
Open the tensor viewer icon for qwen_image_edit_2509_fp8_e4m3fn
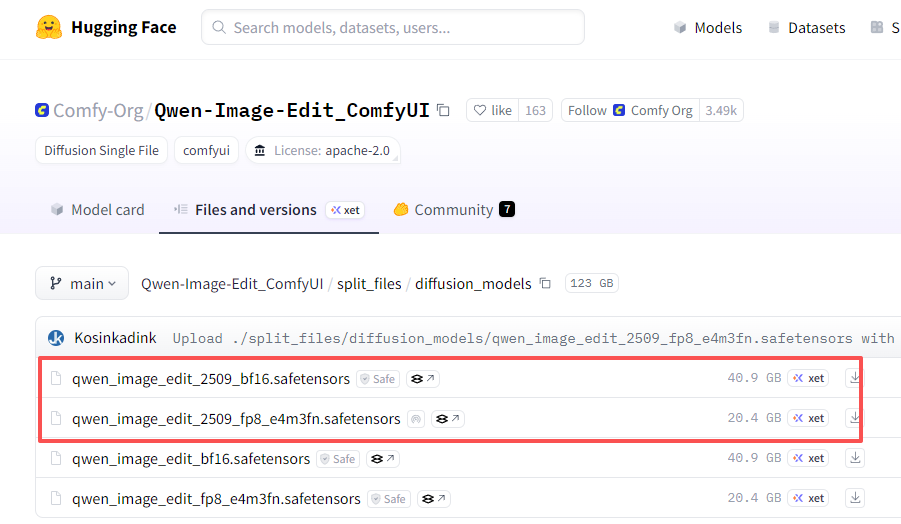pos(448,419)
